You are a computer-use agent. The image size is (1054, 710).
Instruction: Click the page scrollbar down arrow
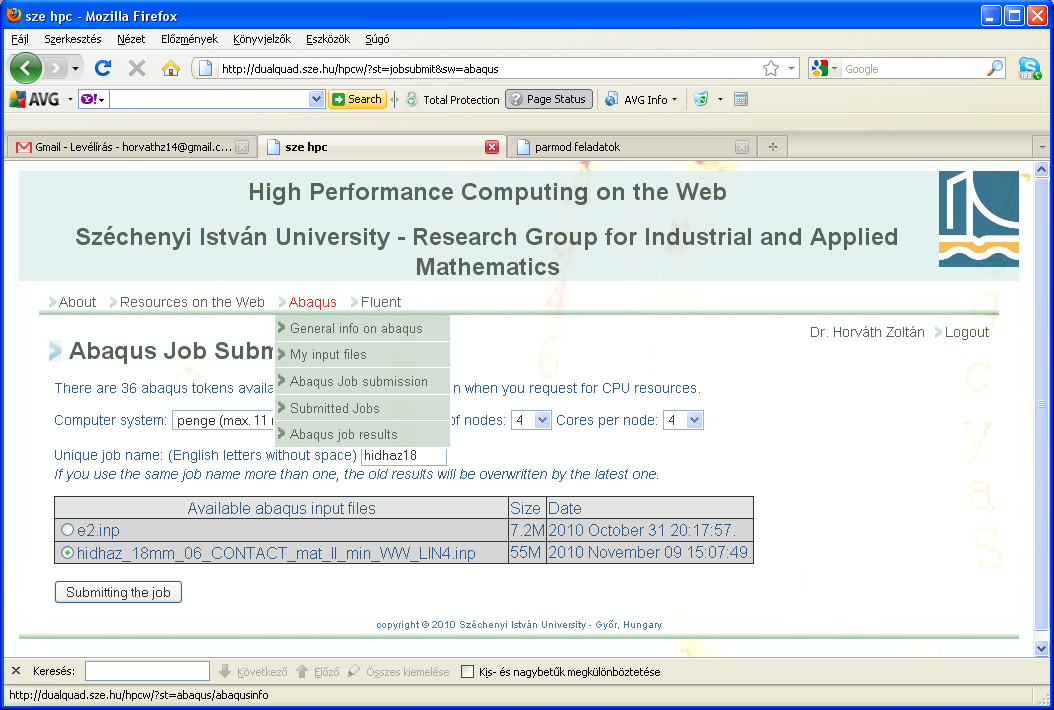pyautogui.click(x=1041, y=649)
